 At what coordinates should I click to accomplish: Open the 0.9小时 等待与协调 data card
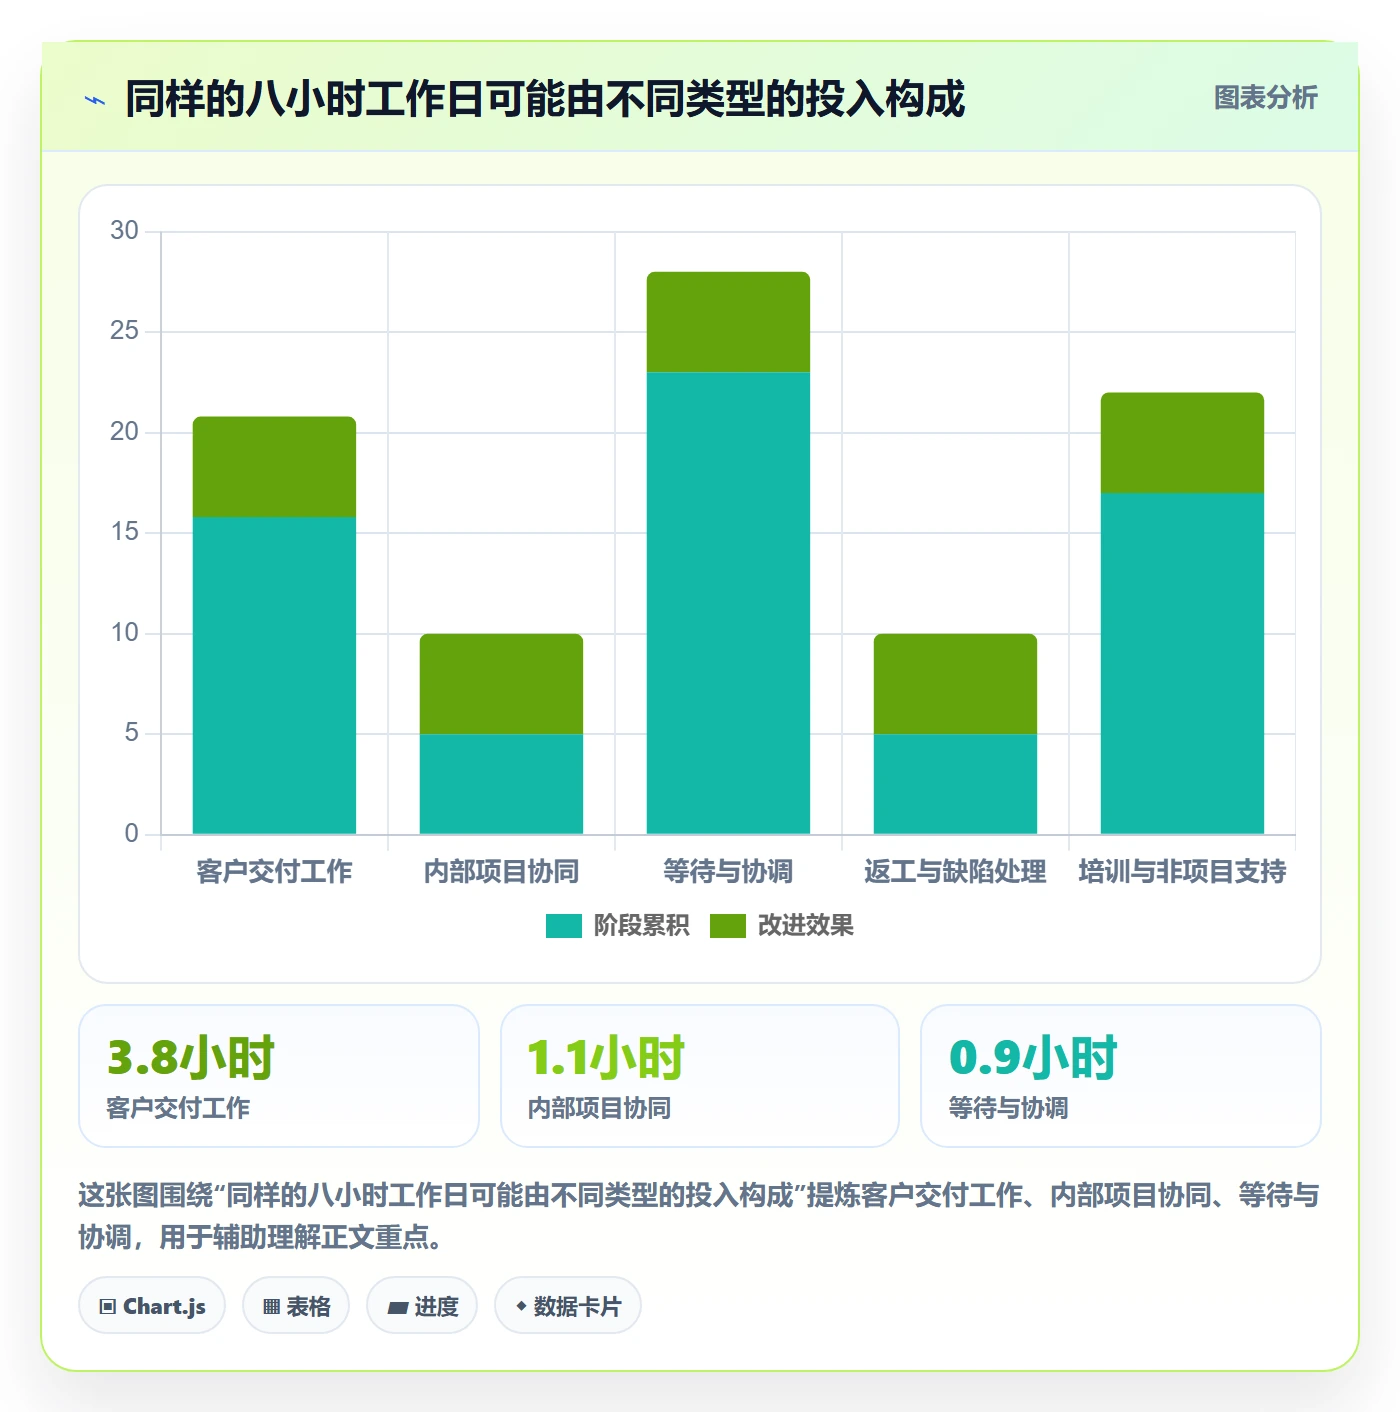[1121, 1076]
